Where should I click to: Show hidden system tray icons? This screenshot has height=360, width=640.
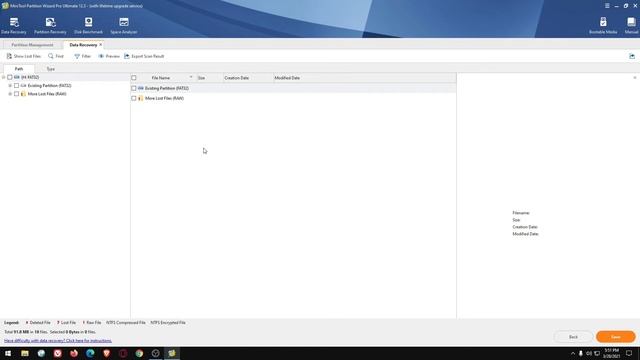click(x=573, y=353)
